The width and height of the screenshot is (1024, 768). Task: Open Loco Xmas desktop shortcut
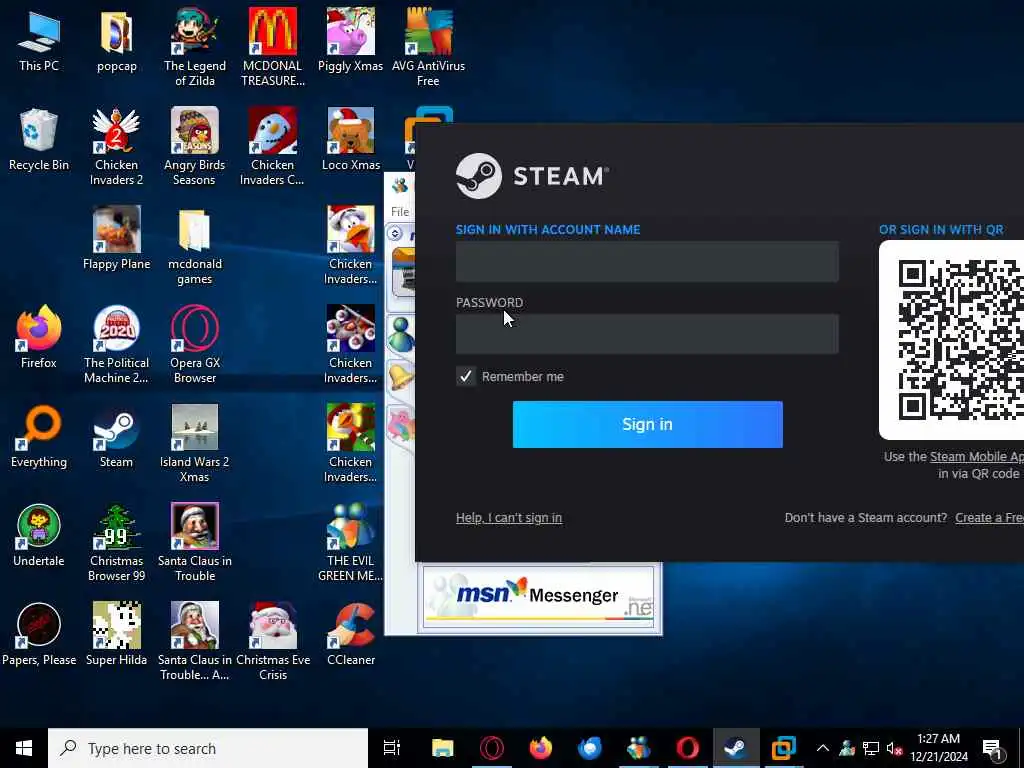[351, 140]
